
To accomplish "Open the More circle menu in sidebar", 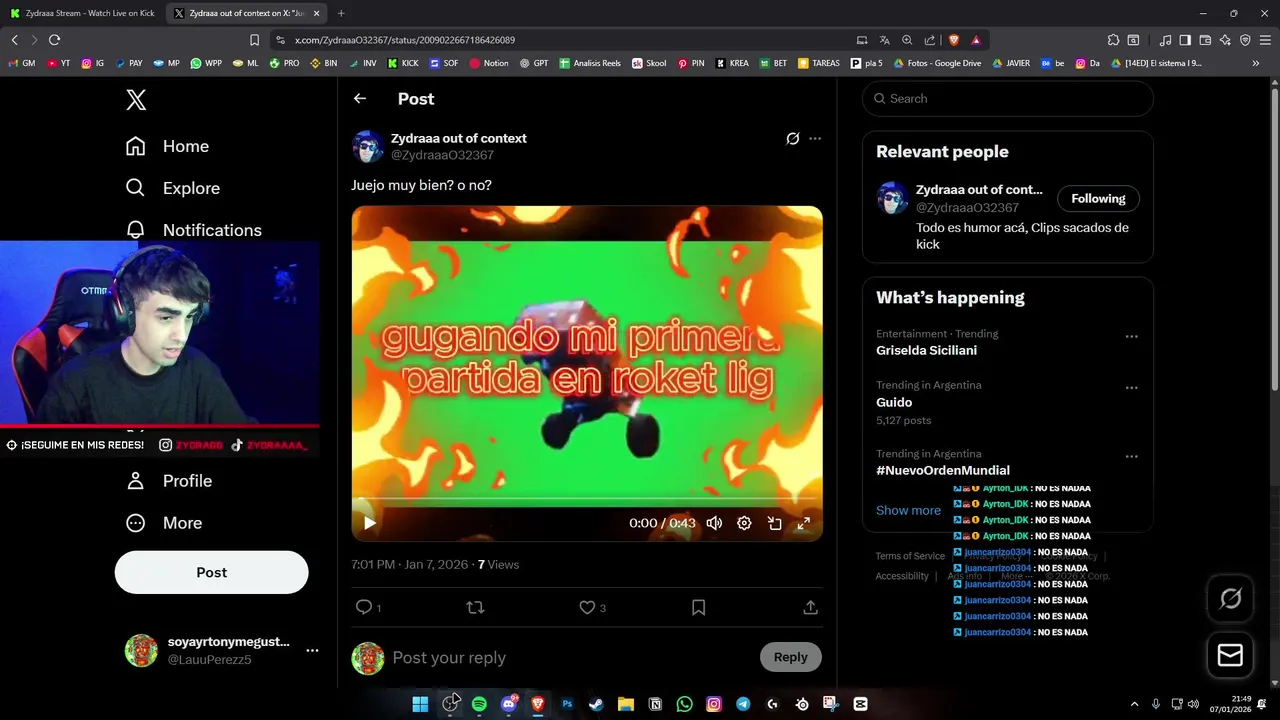I will [x=136, y=523].
